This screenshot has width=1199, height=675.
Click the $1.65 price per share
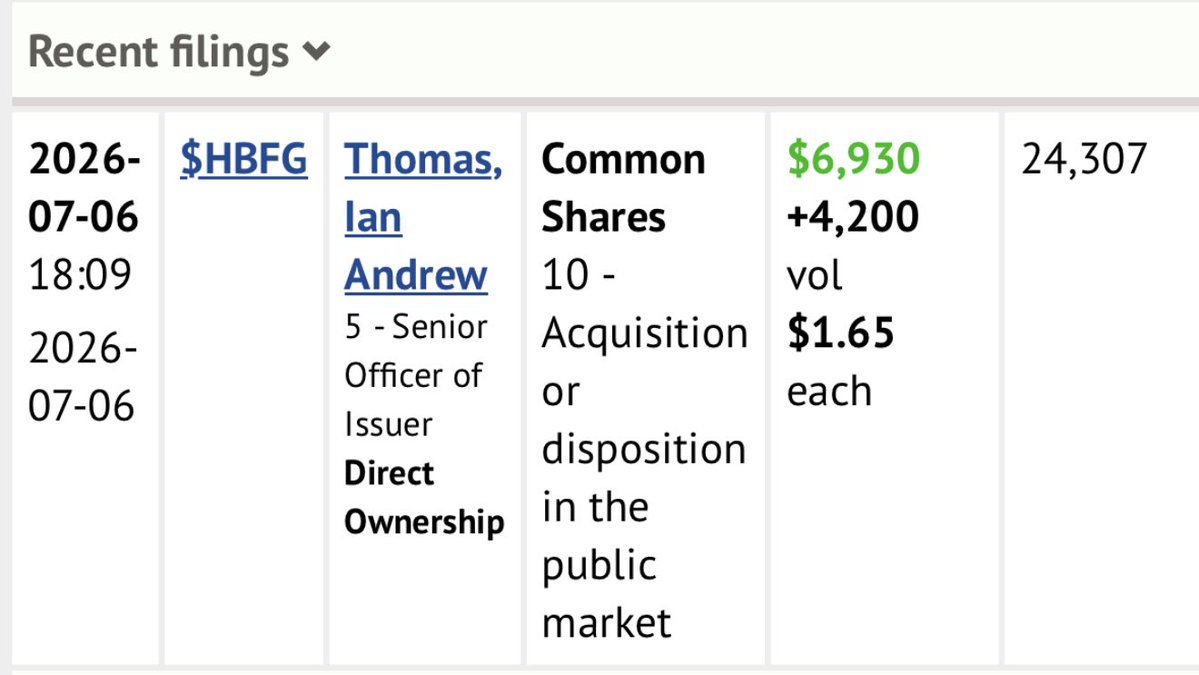point(840,333)
